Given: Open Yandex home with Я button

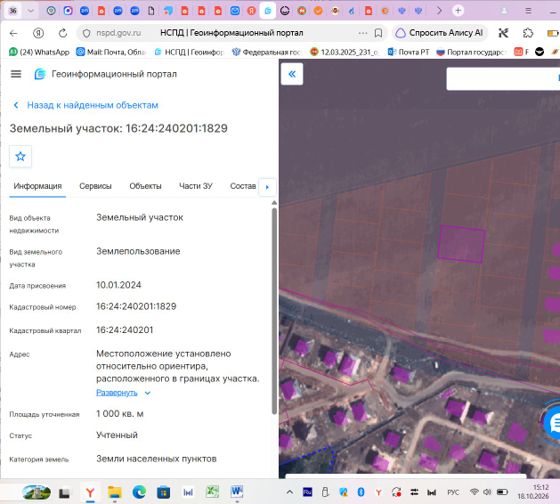Looking at the screenshot, I should [x=38, y=33].
